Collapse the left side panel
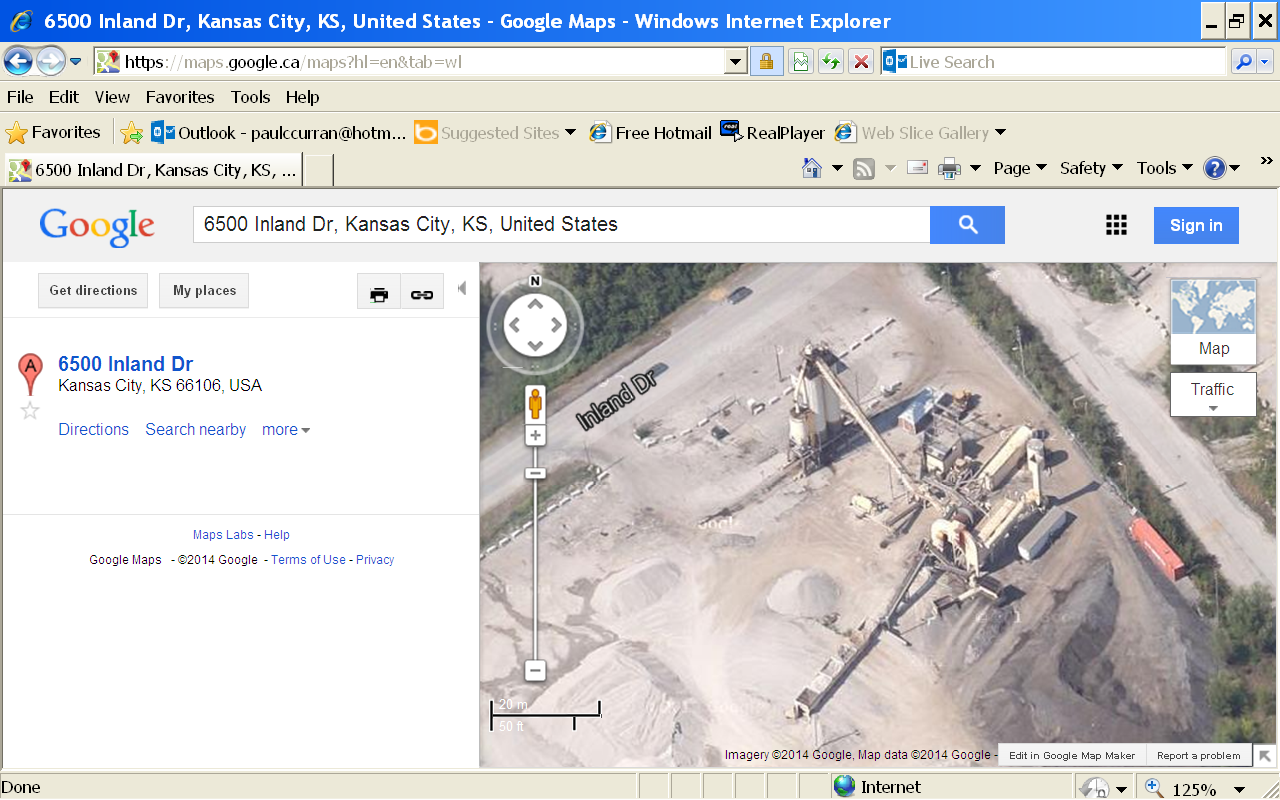 461,289
